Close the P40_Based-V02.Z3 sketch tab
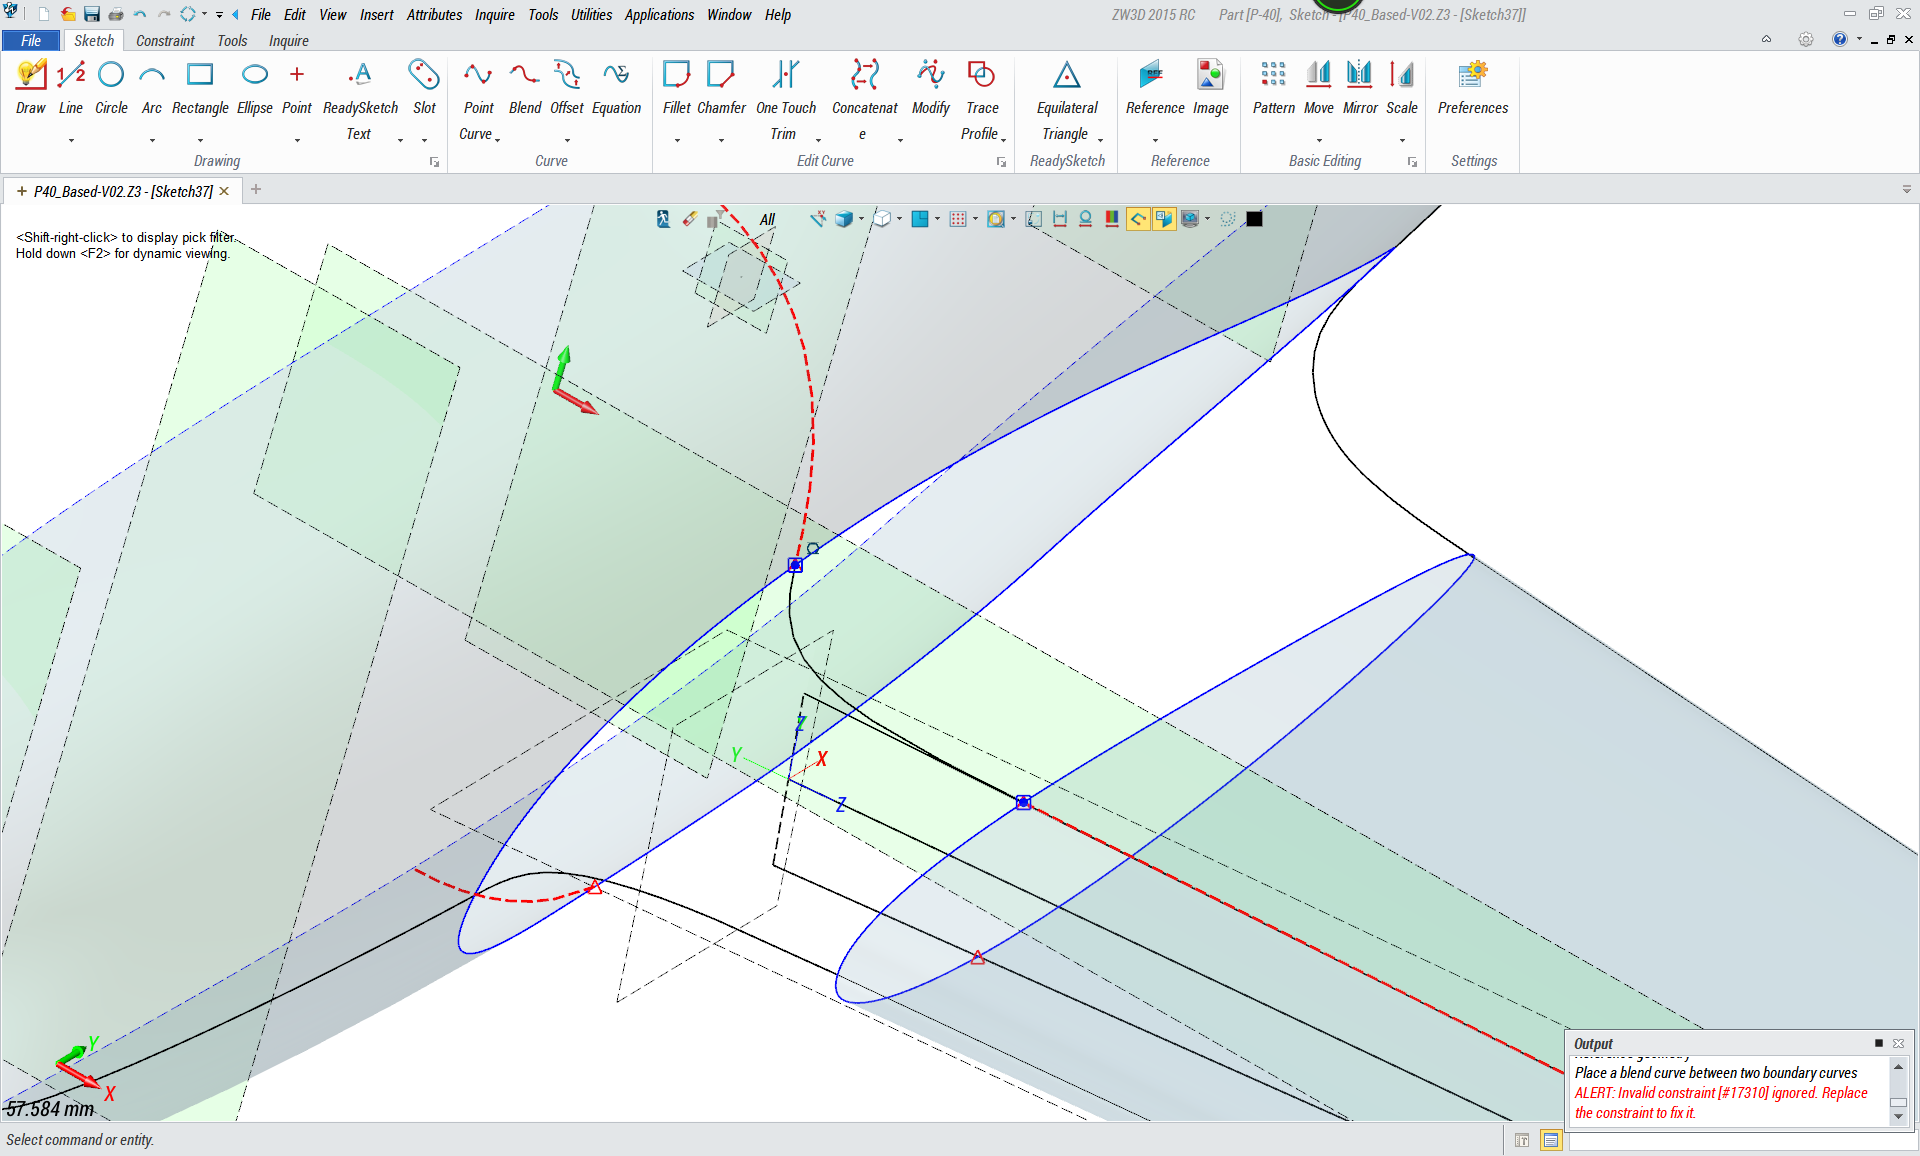 pos(225,191)
